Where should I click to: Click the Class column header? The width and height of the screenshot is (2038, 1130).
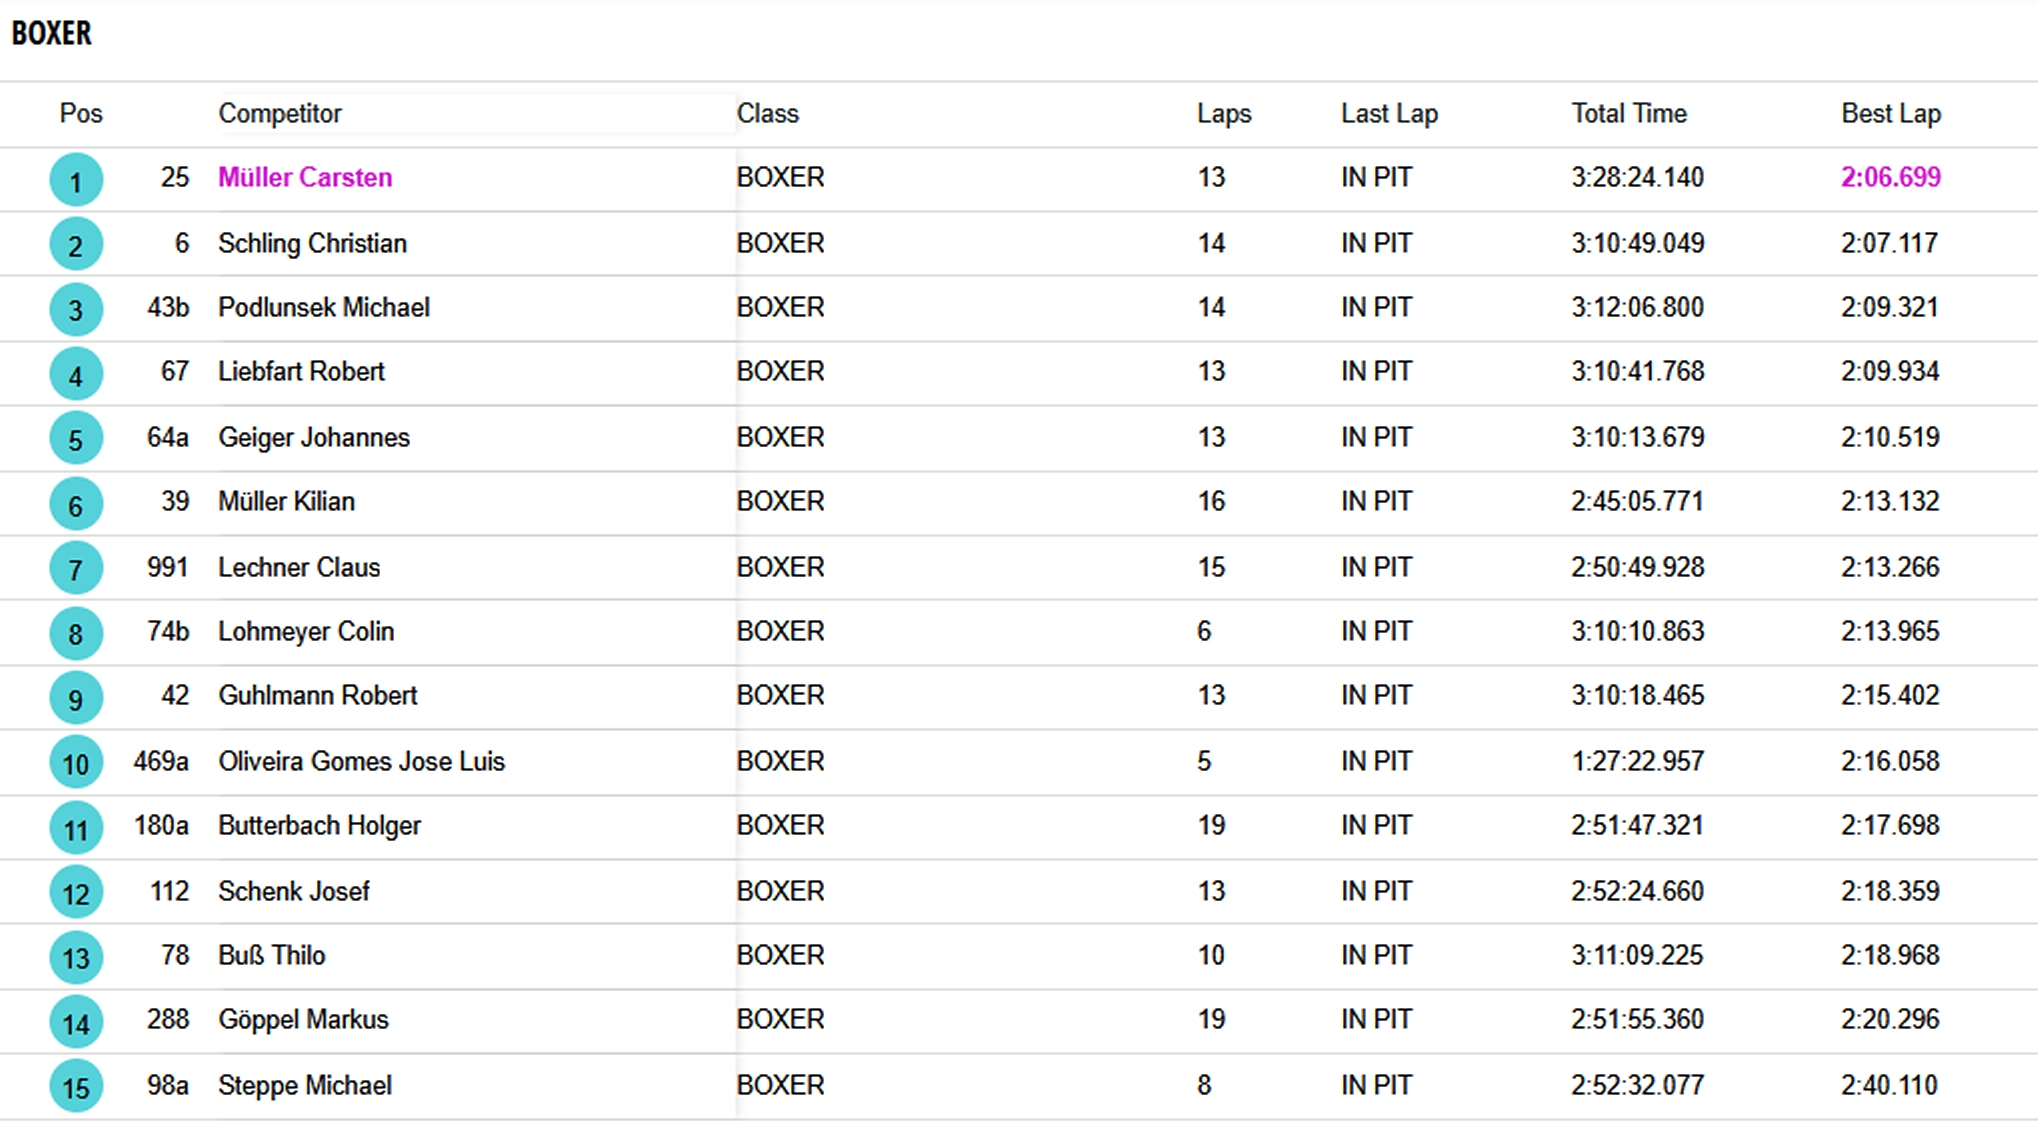click(x=768, y=113)
